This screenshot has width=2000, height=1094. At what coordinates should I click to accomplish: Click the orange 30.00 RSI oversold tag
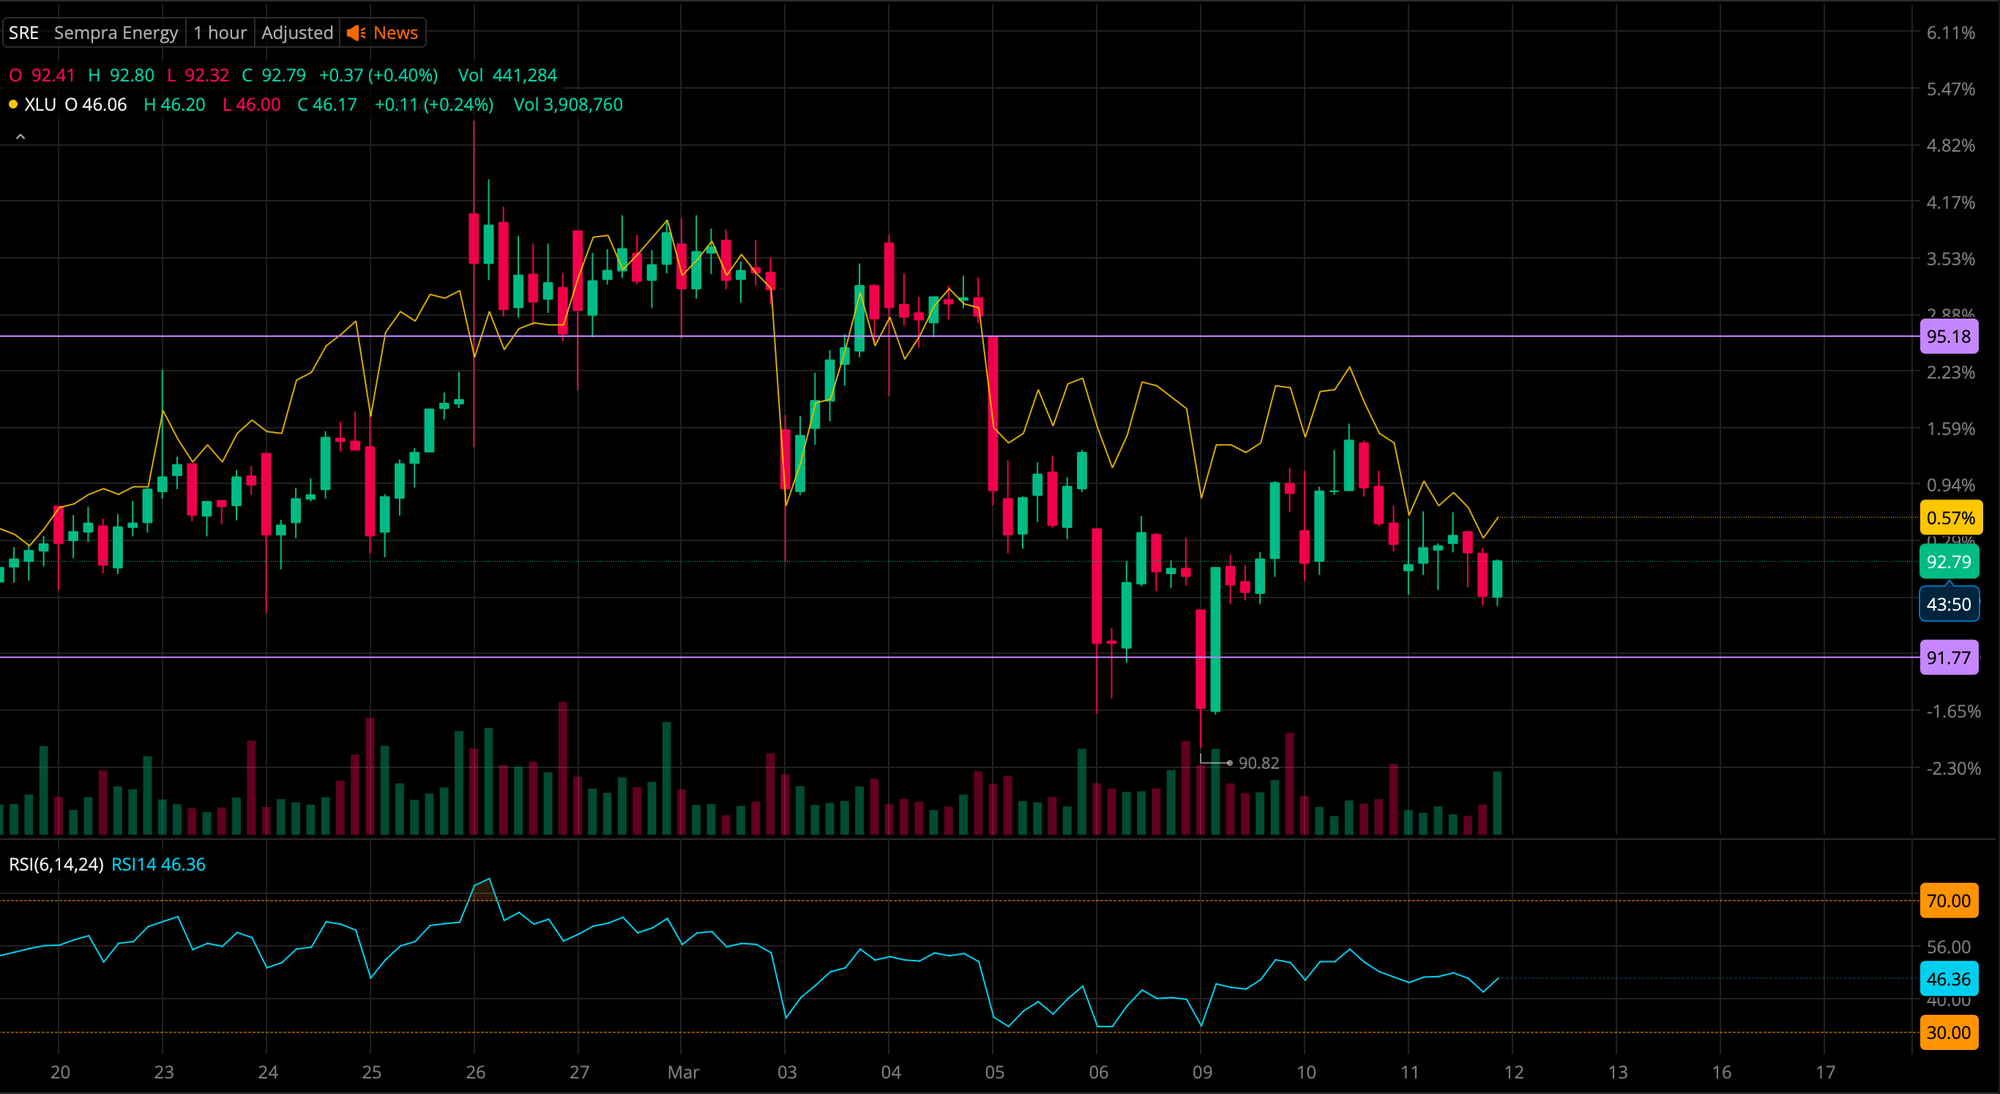(1948, 1033)
